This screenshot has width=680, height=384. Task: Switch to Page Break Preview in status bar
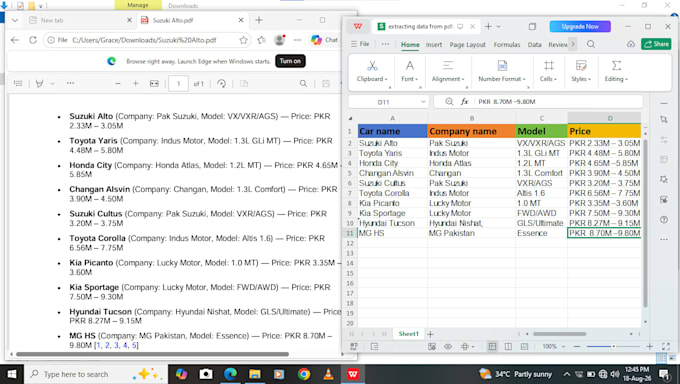(x=524, y=346)
